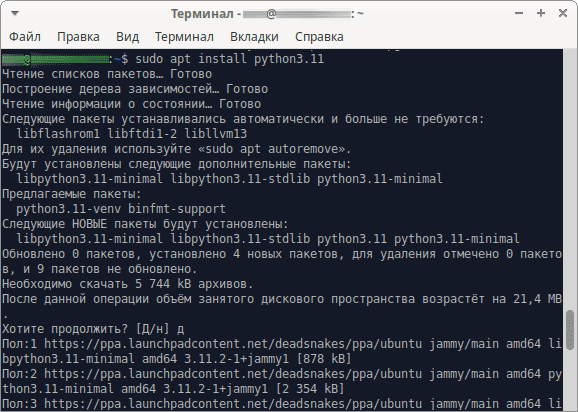The image size is (578, 412).
Task: Close the terminal window
Action: 563,13
